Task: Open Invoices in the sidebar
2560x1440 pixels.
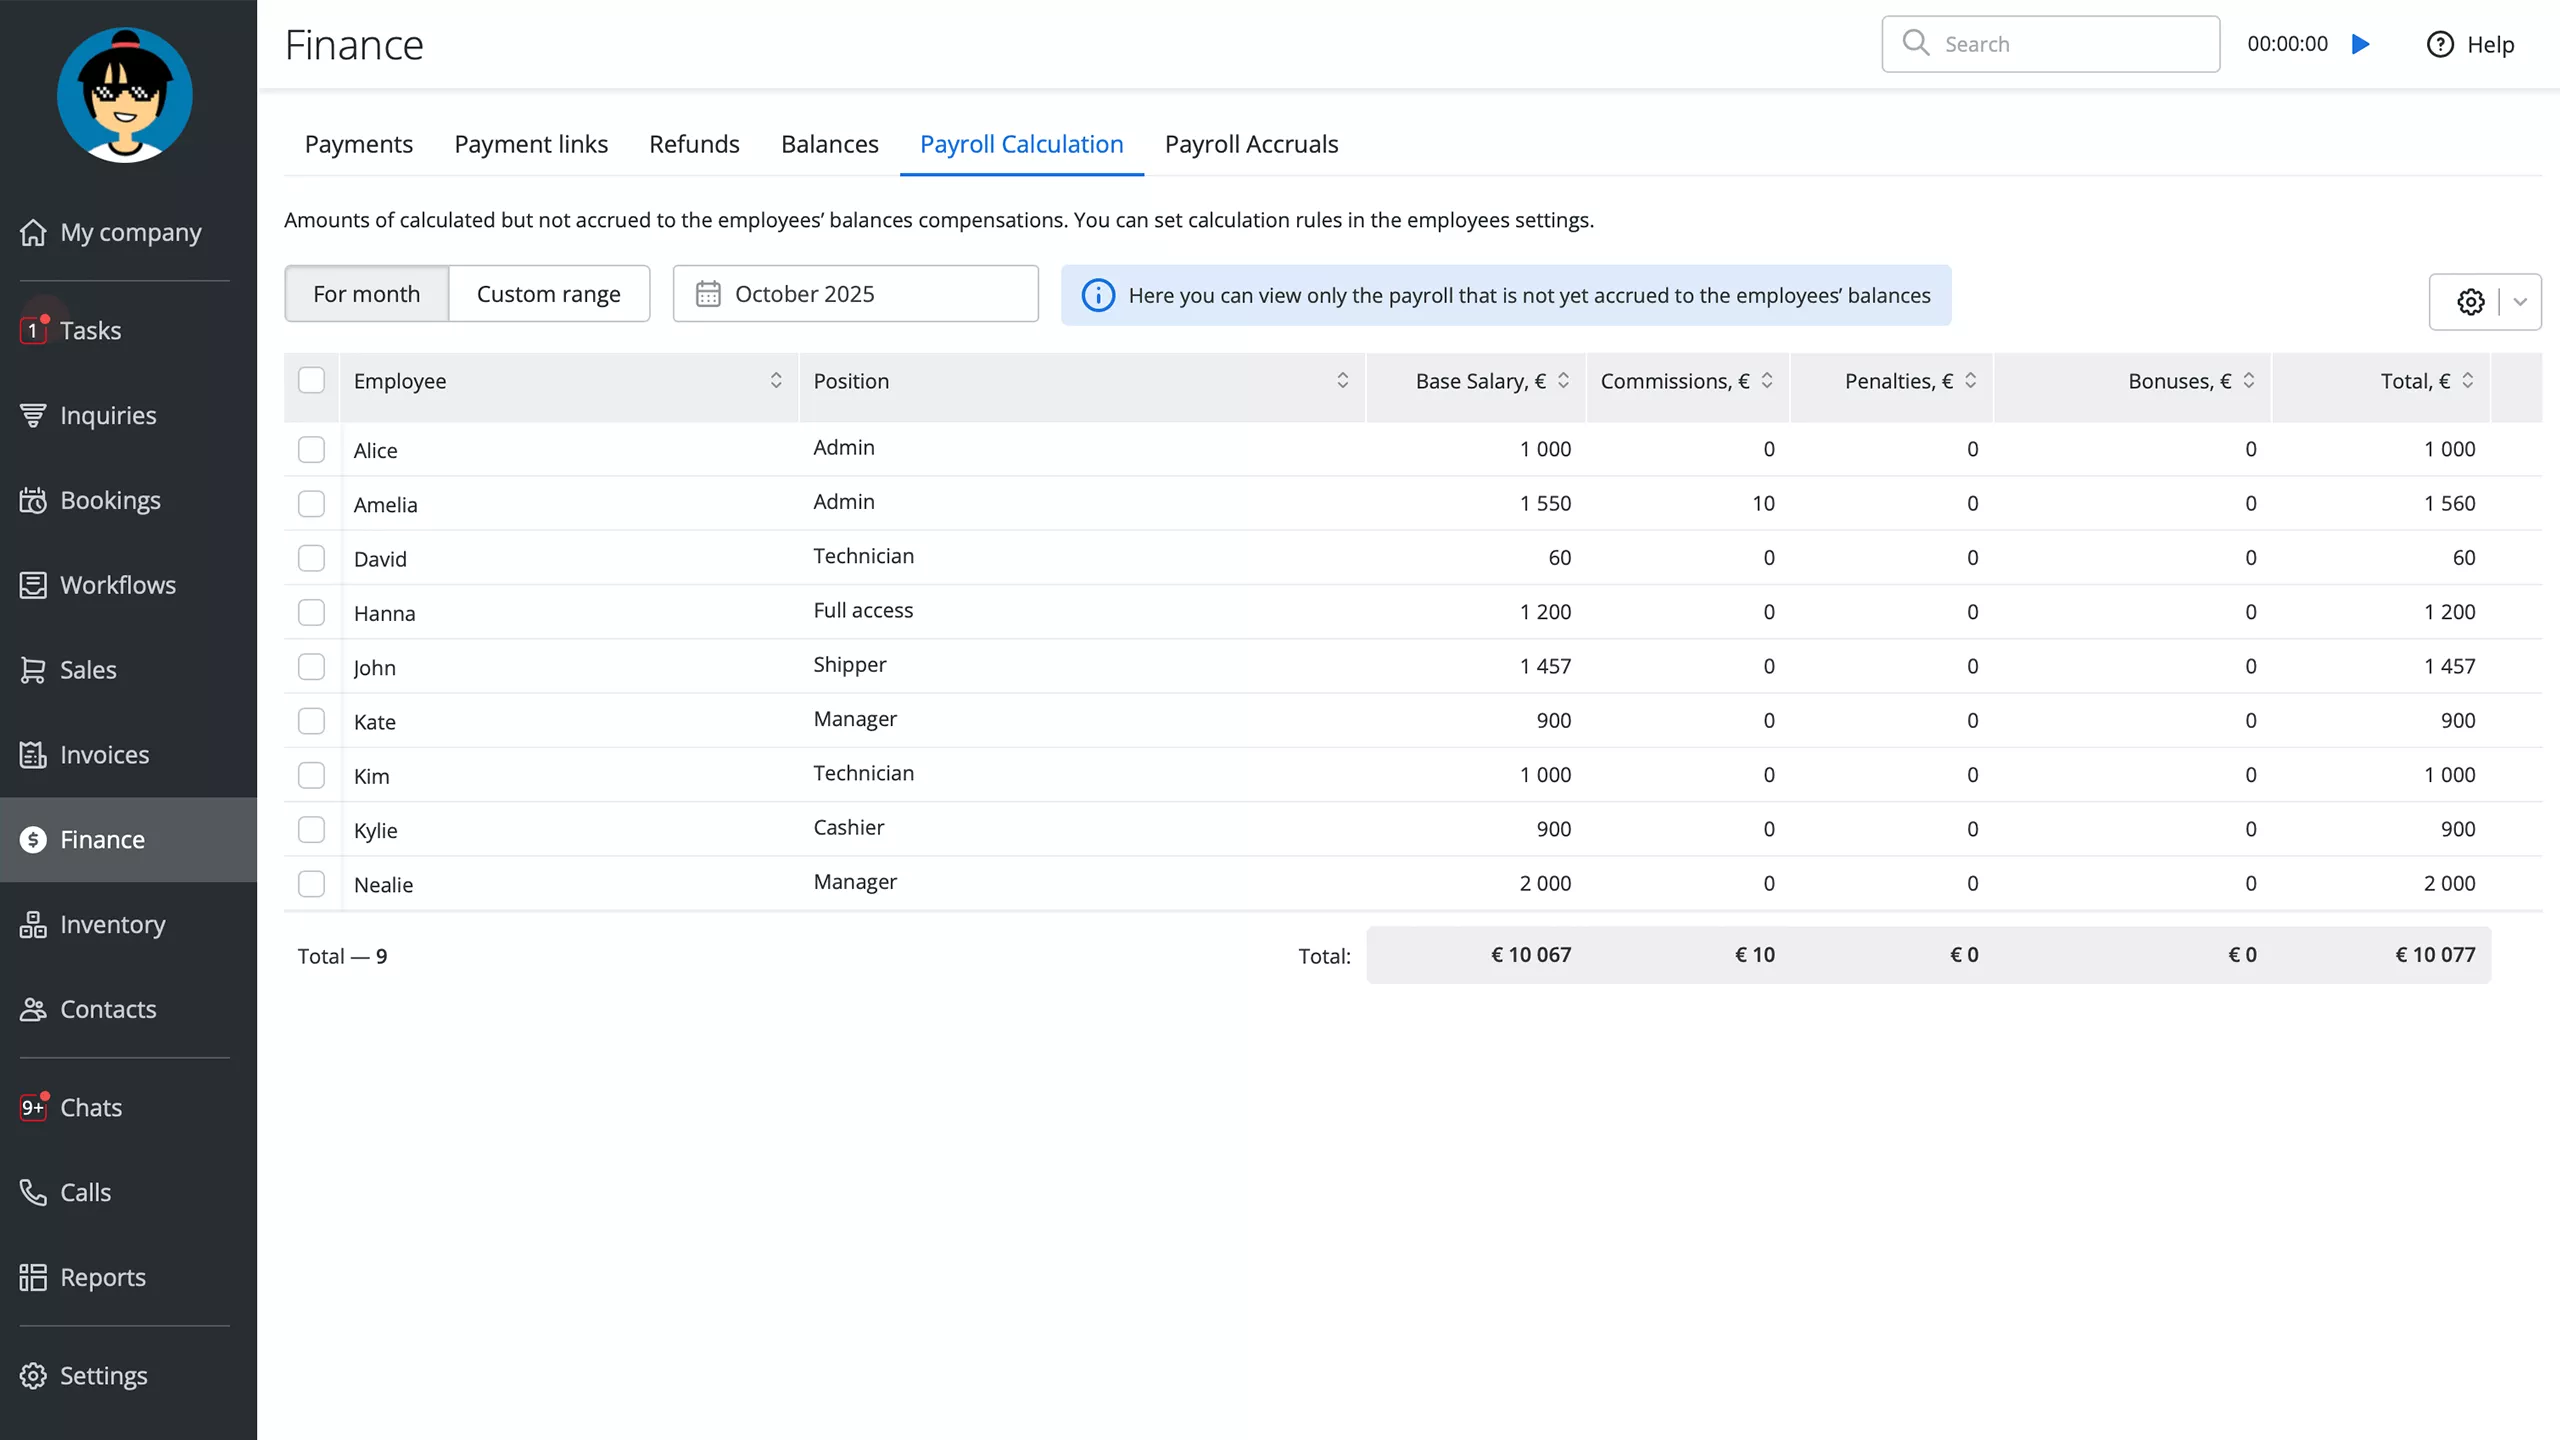Action: coord(104,754)
